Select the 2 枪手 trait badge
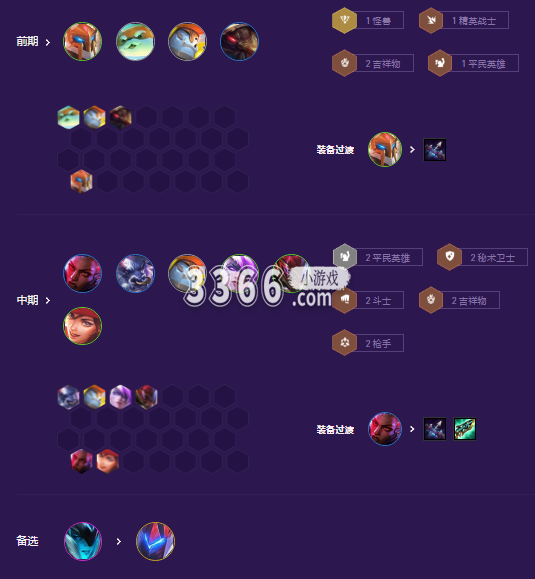 368,343
